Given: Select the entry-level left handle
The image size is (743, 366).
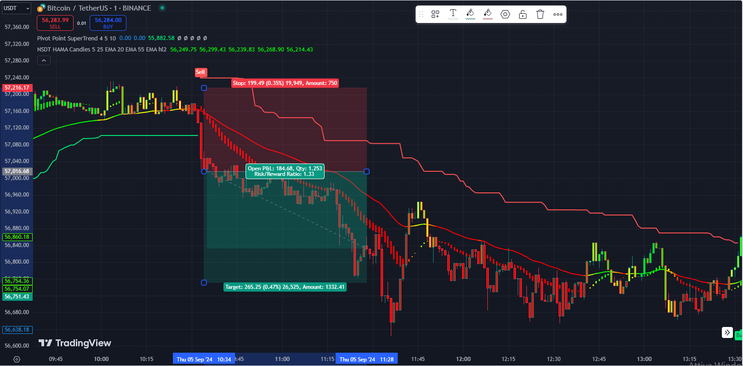Looking at the screenshot, I should click(204, 171).
